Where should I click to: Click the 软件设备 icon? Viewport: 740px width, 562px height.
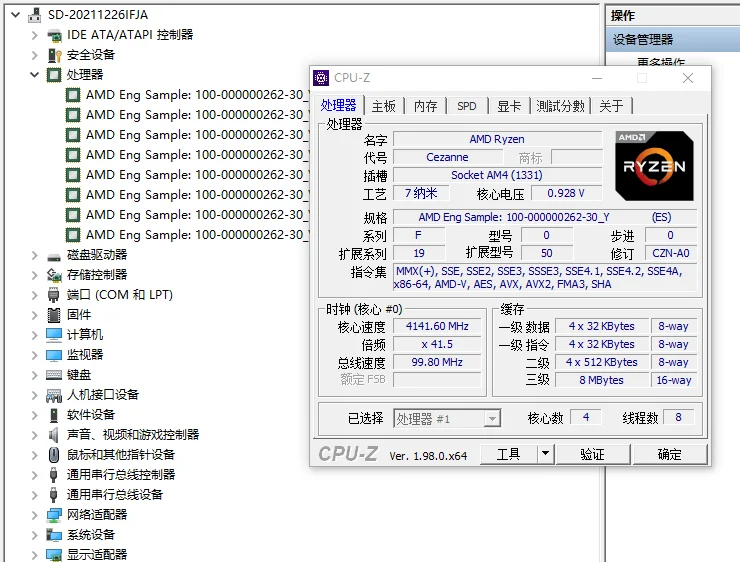tap(54, 415)
